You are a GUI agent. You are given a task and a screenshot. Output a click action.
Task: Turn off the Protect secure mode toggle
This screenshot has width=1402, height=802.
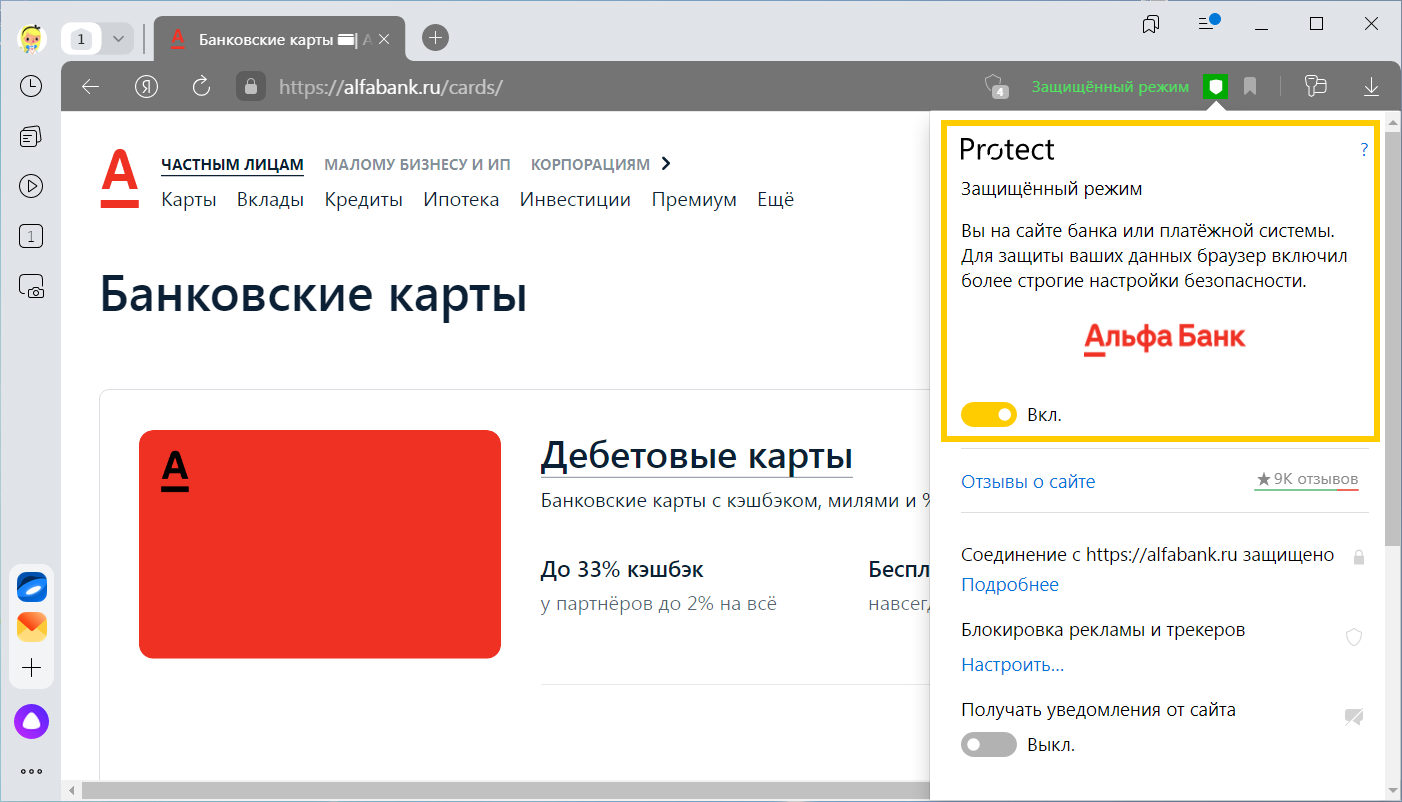point(989,415)
